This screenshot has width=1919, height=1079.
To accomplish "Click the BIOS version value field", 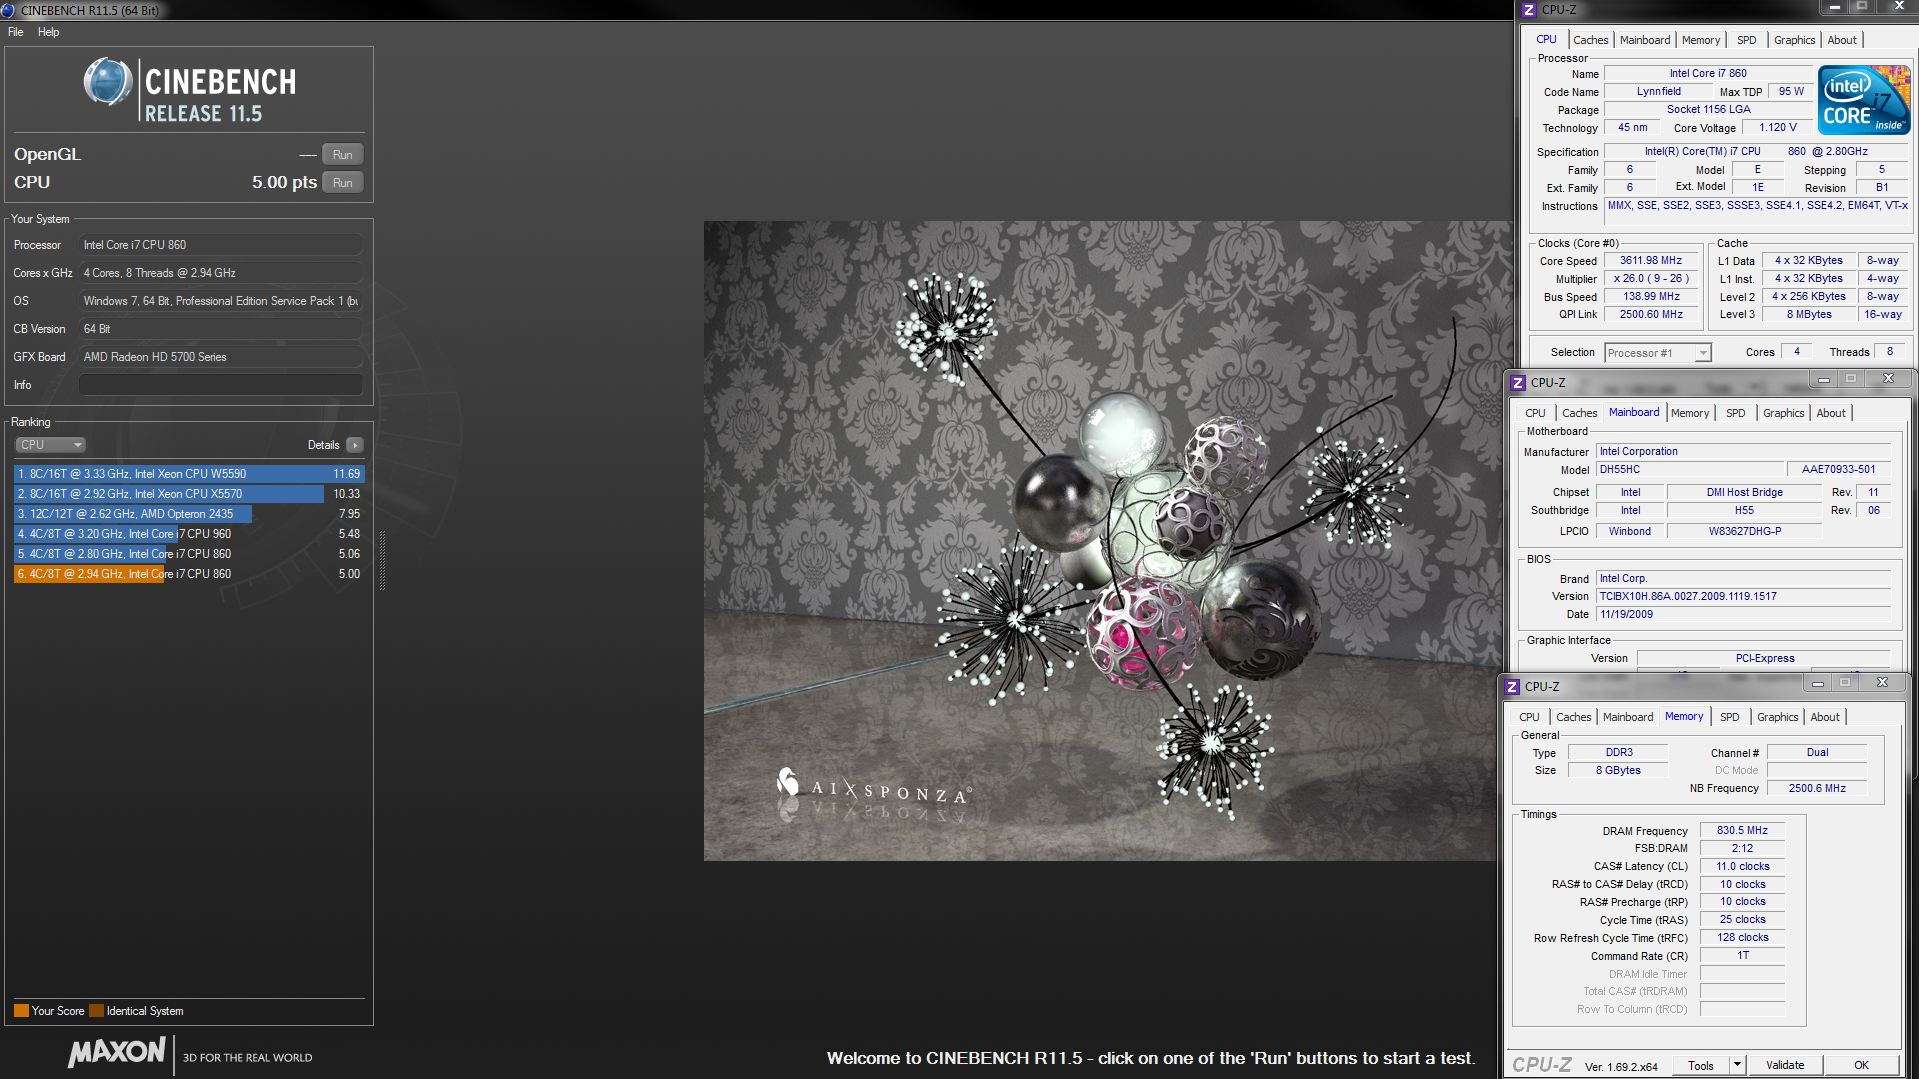I will pyautogui.click(x=1743, y=597).
